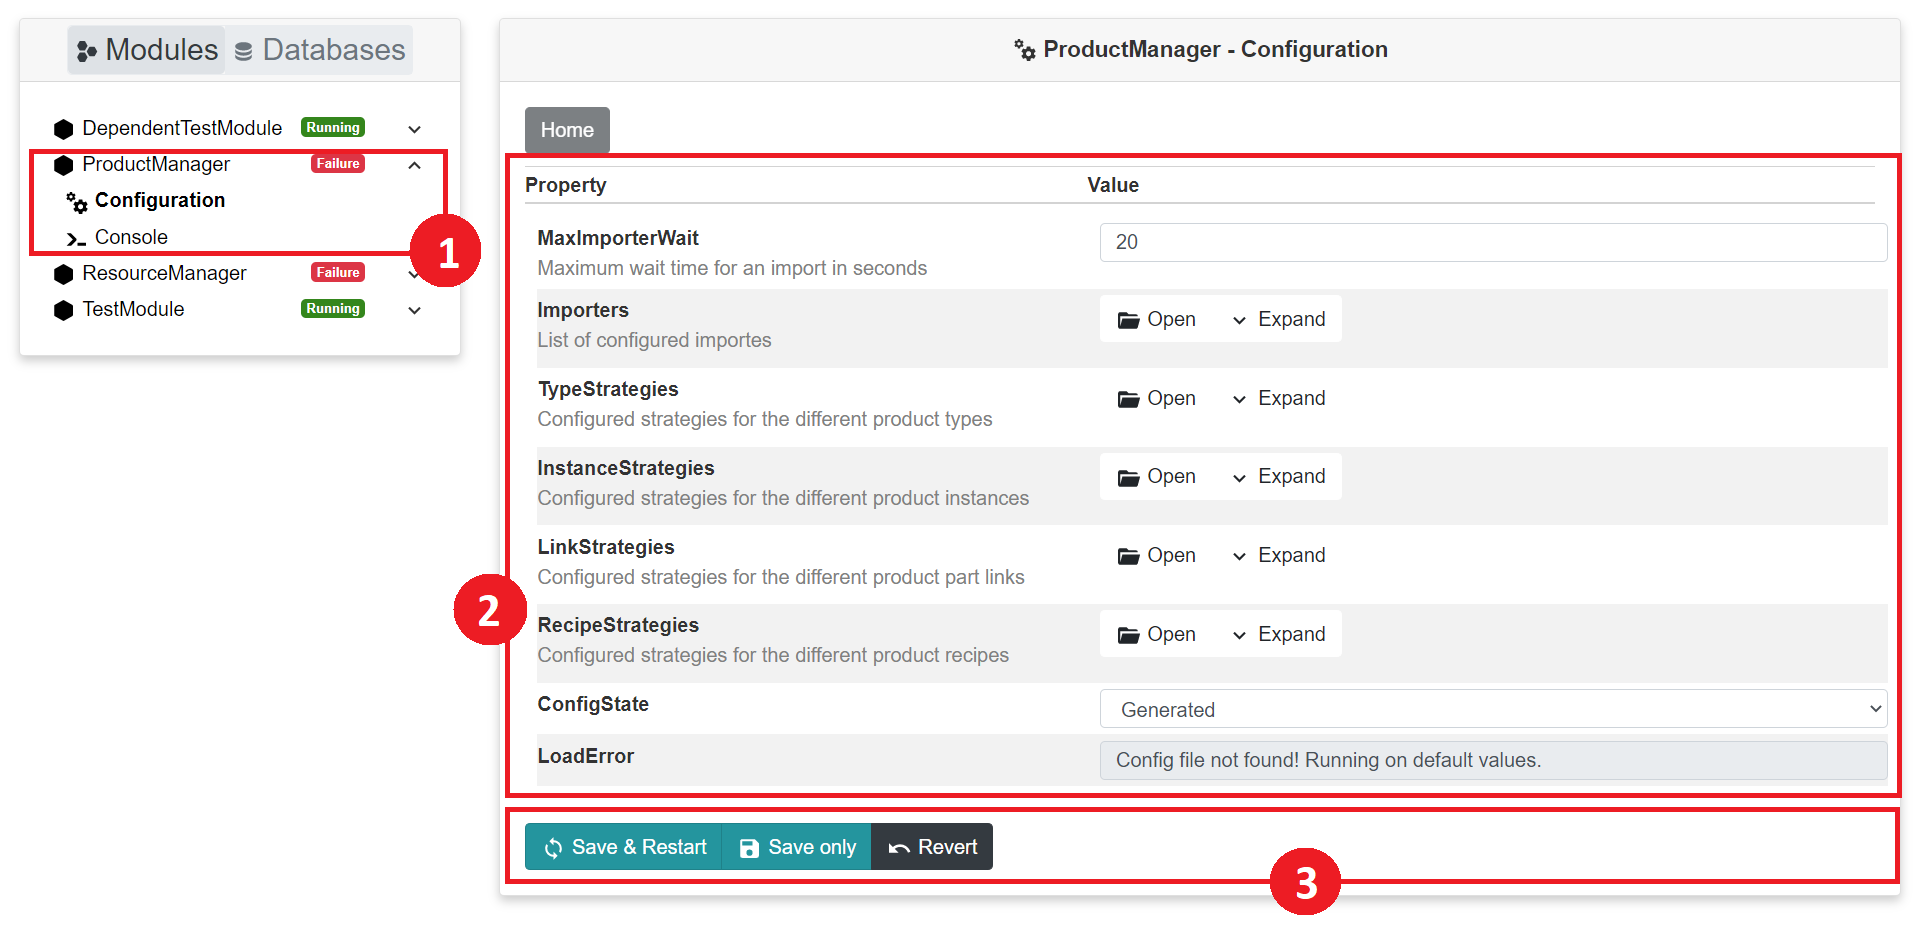
Task: Click the 'List of configured importes' description
Action: pyautogui.click(x=654, y=340)
